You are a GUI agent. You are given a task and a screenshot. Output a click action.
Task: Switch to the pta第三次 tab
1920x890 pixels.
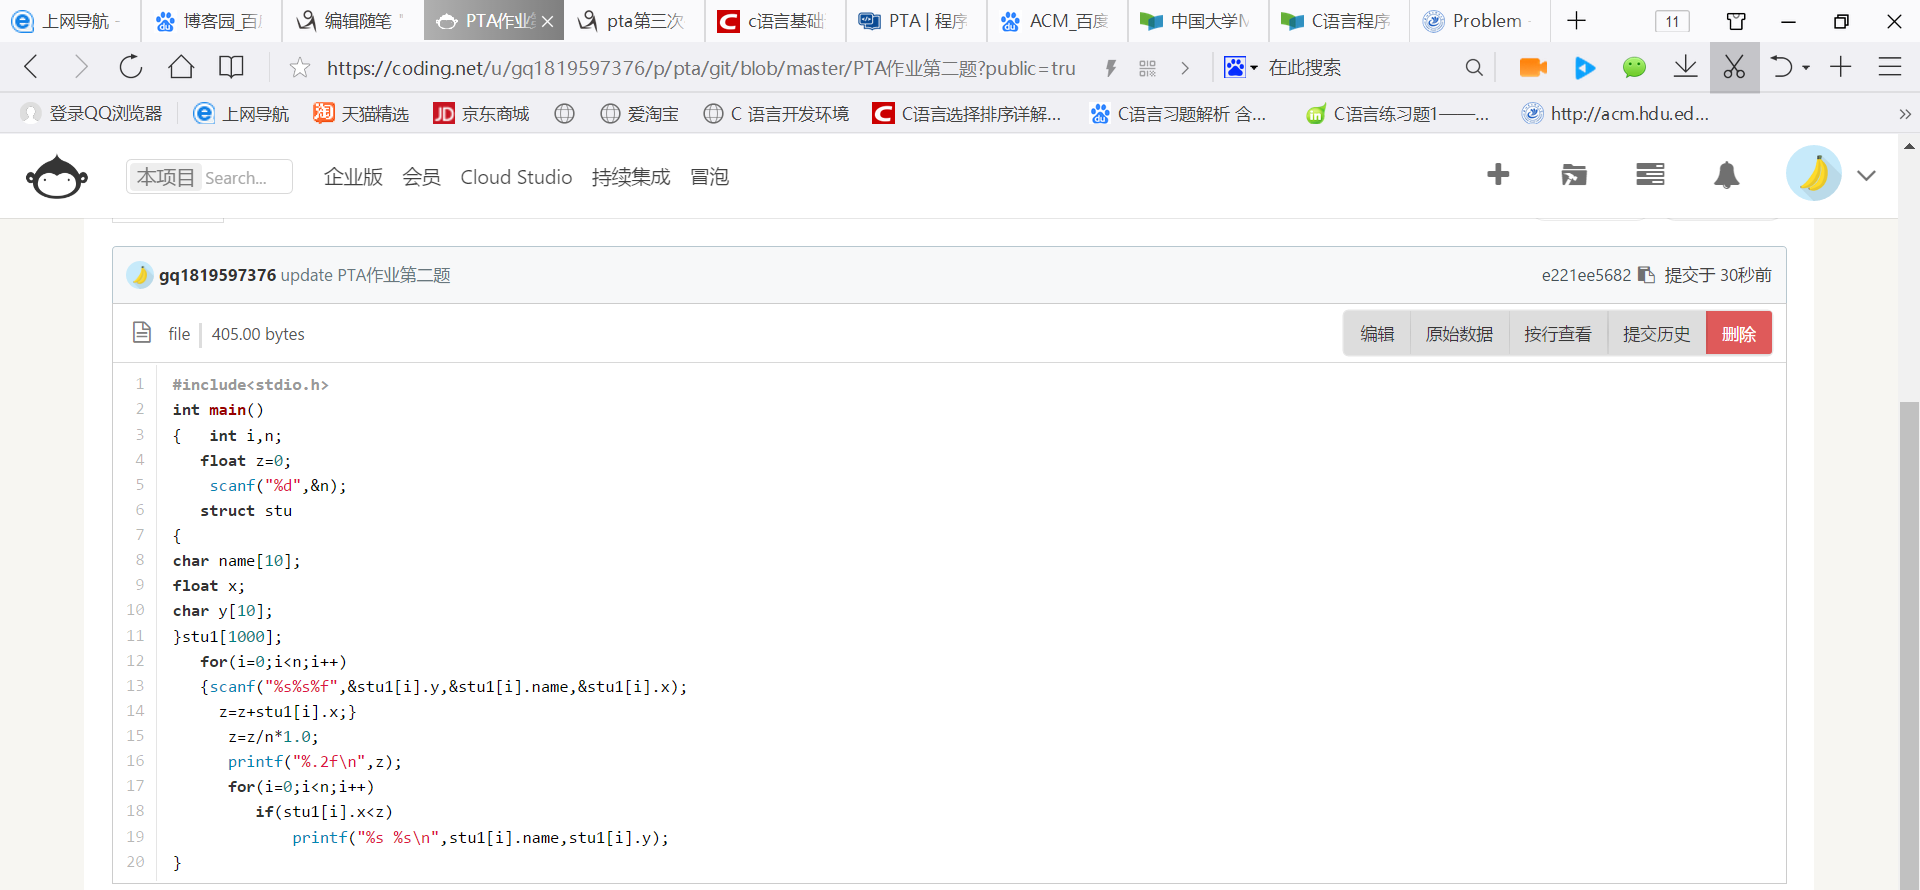(634, 21)
